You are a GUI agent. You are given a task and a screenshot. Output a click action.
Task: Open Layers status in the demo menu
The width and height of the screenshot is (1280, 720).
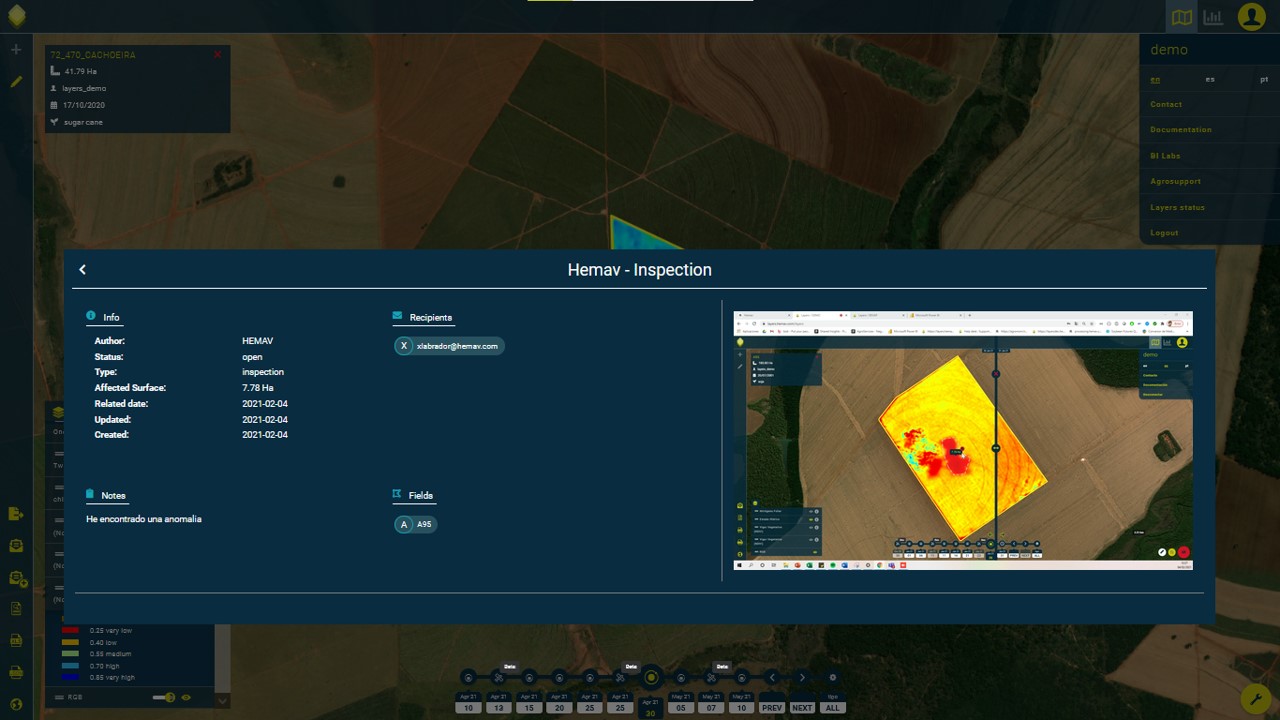click(1177, 207)
